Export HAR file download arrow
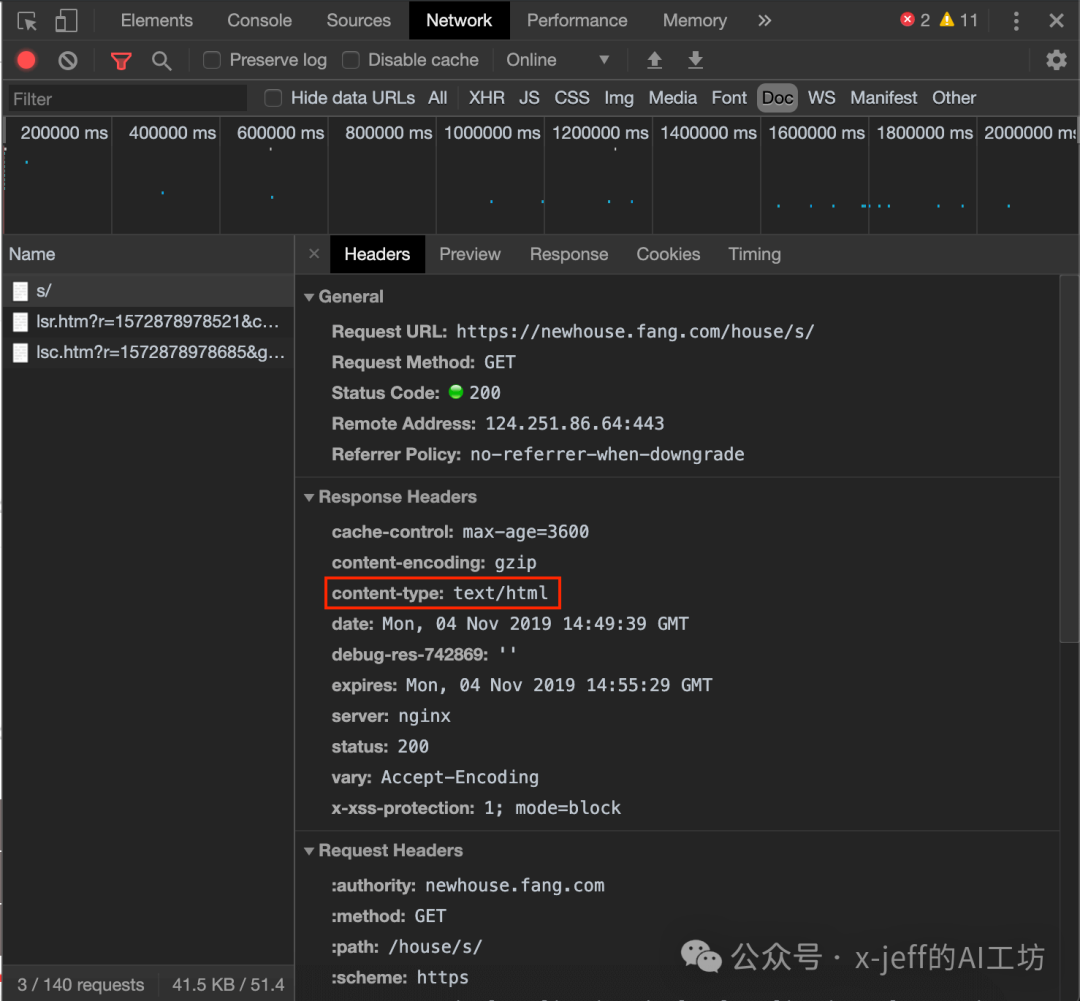Viewport: 1080px width, 1001px height. [x=696, y=60]
